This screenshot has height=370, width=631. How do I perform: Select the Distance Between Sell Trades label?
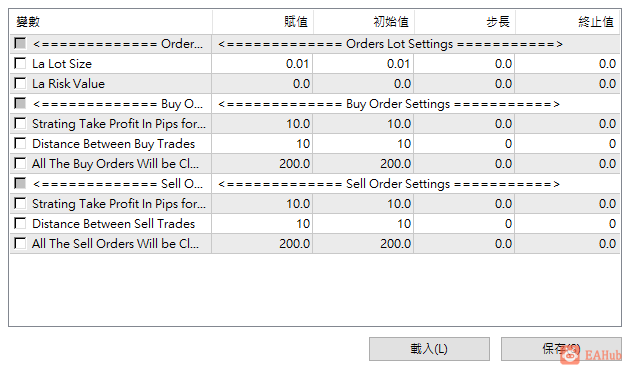113,223
